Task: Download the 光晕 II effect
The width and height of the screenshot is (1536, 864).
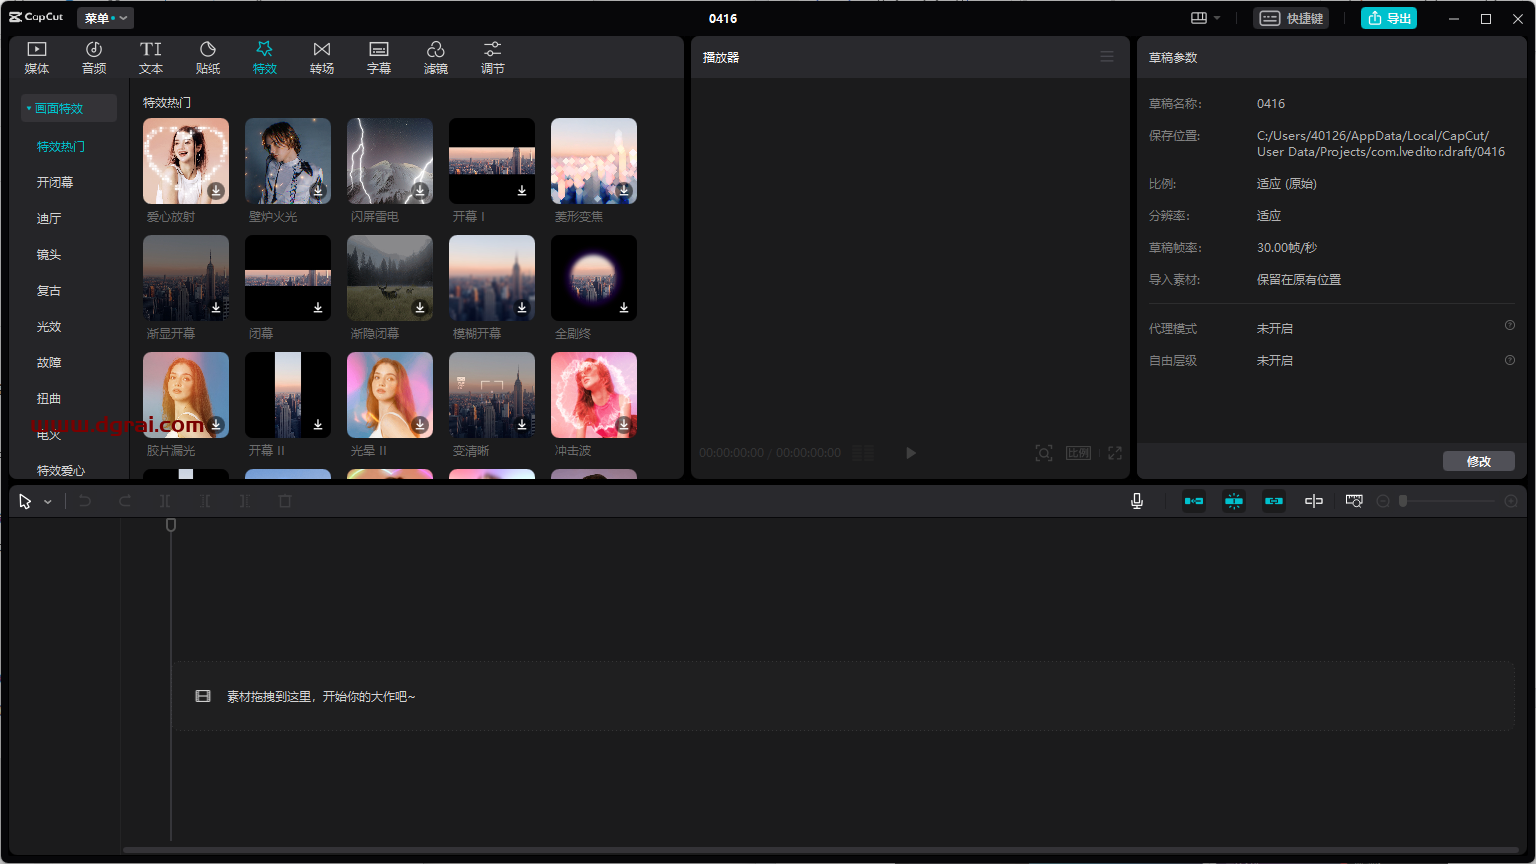Action: [x=420, y=424]
